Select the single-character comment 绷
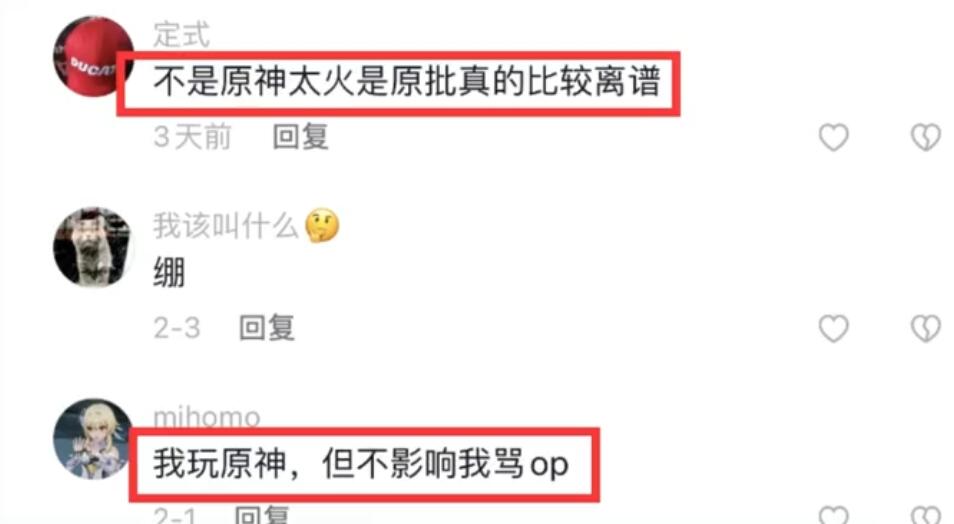 [x=169, y=273]
